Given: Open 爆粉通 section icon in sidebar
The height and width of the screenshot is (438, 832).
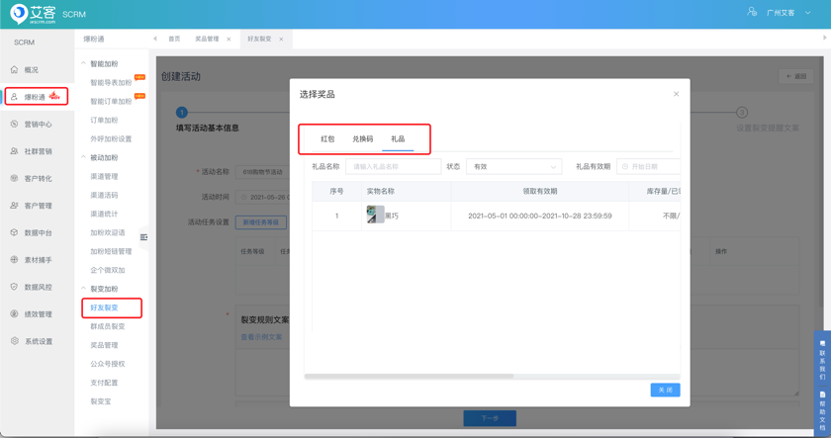Looking at the screenshot, I should (14, 97).
